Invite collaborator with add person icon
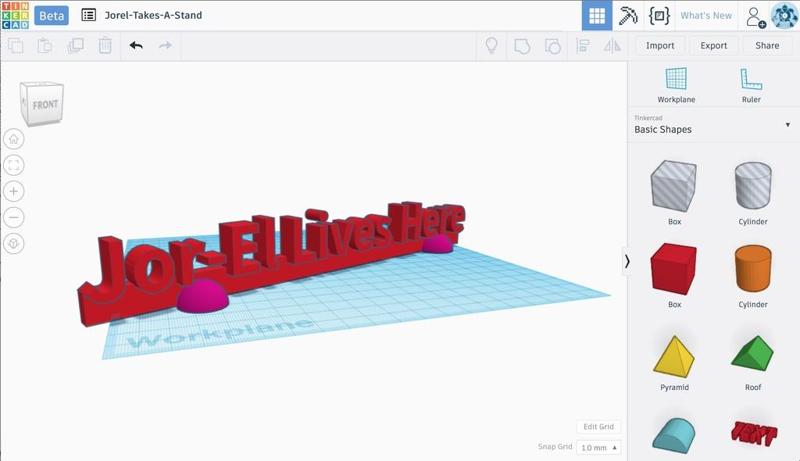800x461 pixels. [x=755, y=16]
